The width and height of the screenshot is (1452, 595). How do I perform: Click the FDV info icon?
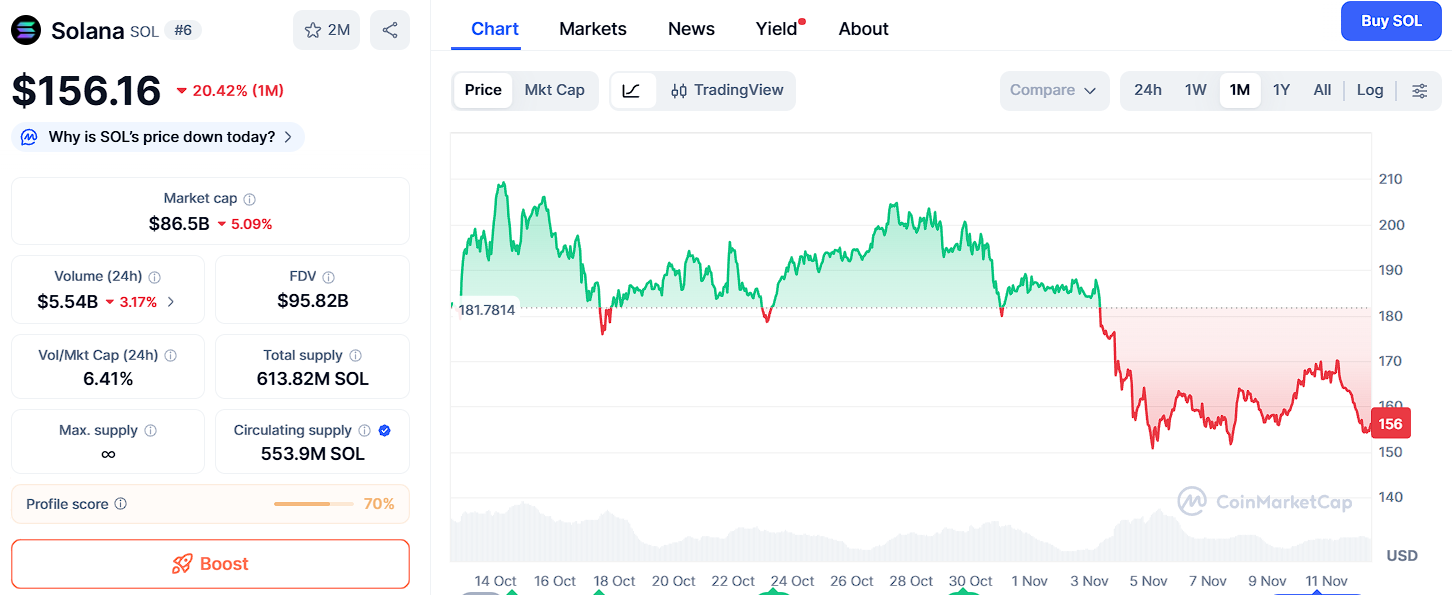329,277
